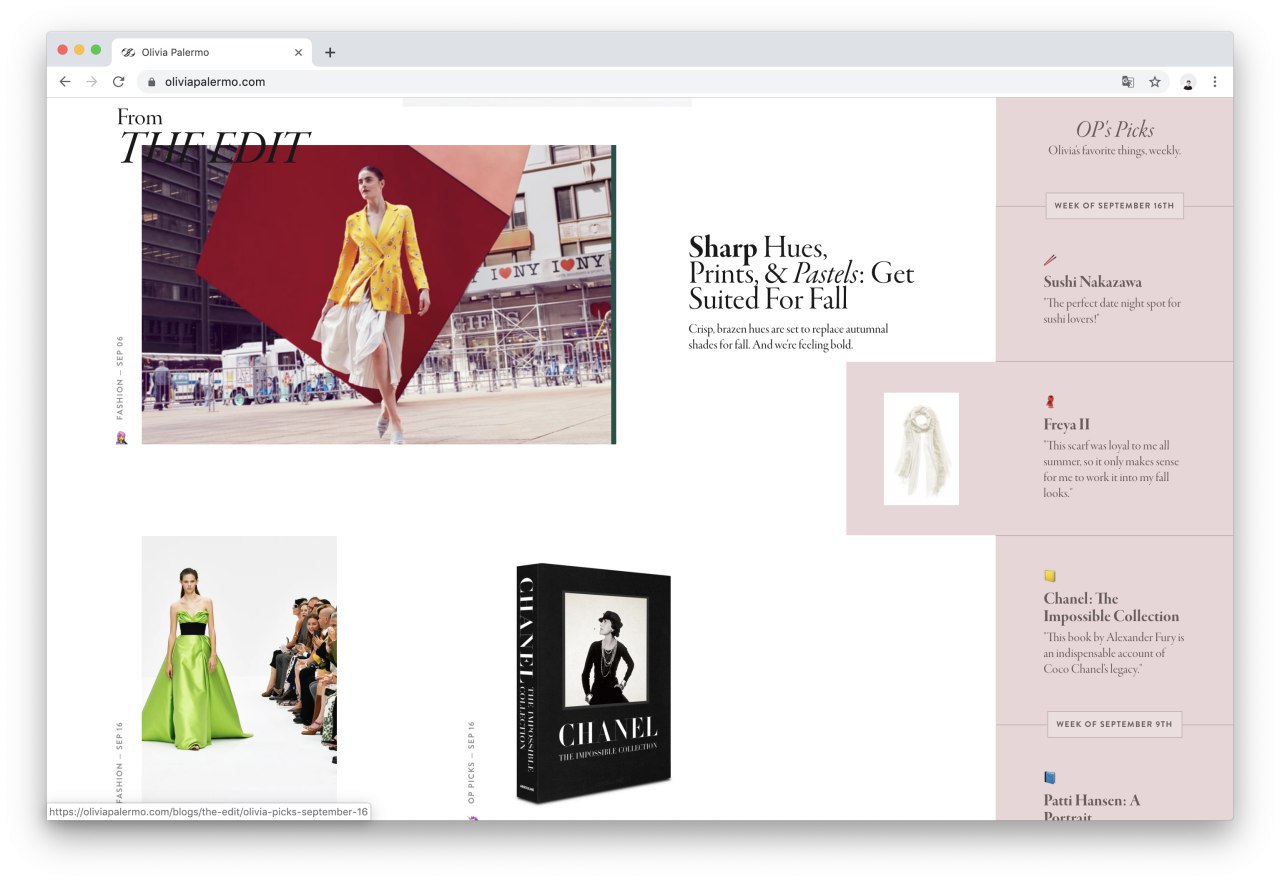1280x882 pixels.
Task: Open Freya II pick title
Action: [x=1066, y=424]
